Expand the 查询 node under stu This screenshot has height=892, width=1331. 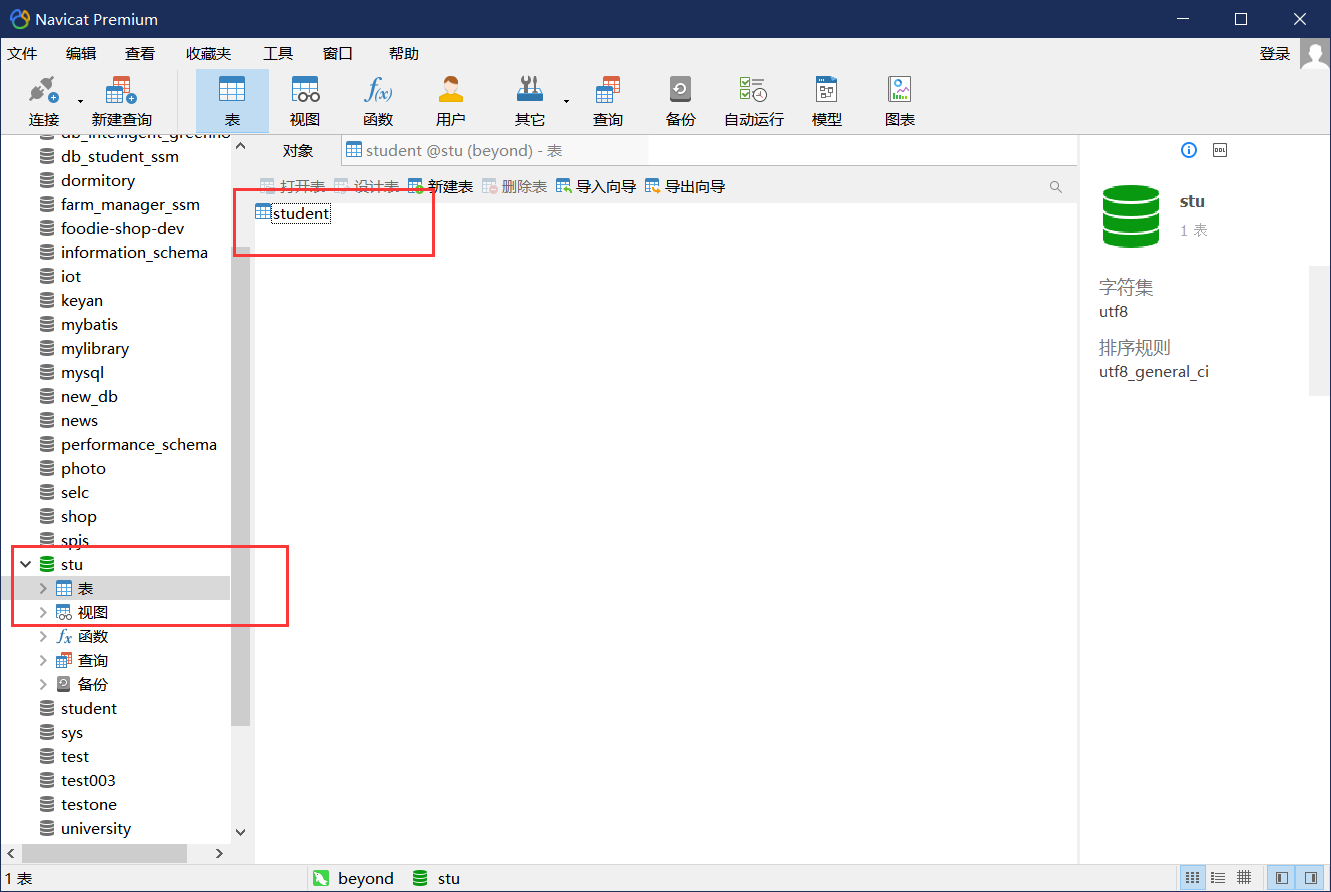tap(43, 659)
